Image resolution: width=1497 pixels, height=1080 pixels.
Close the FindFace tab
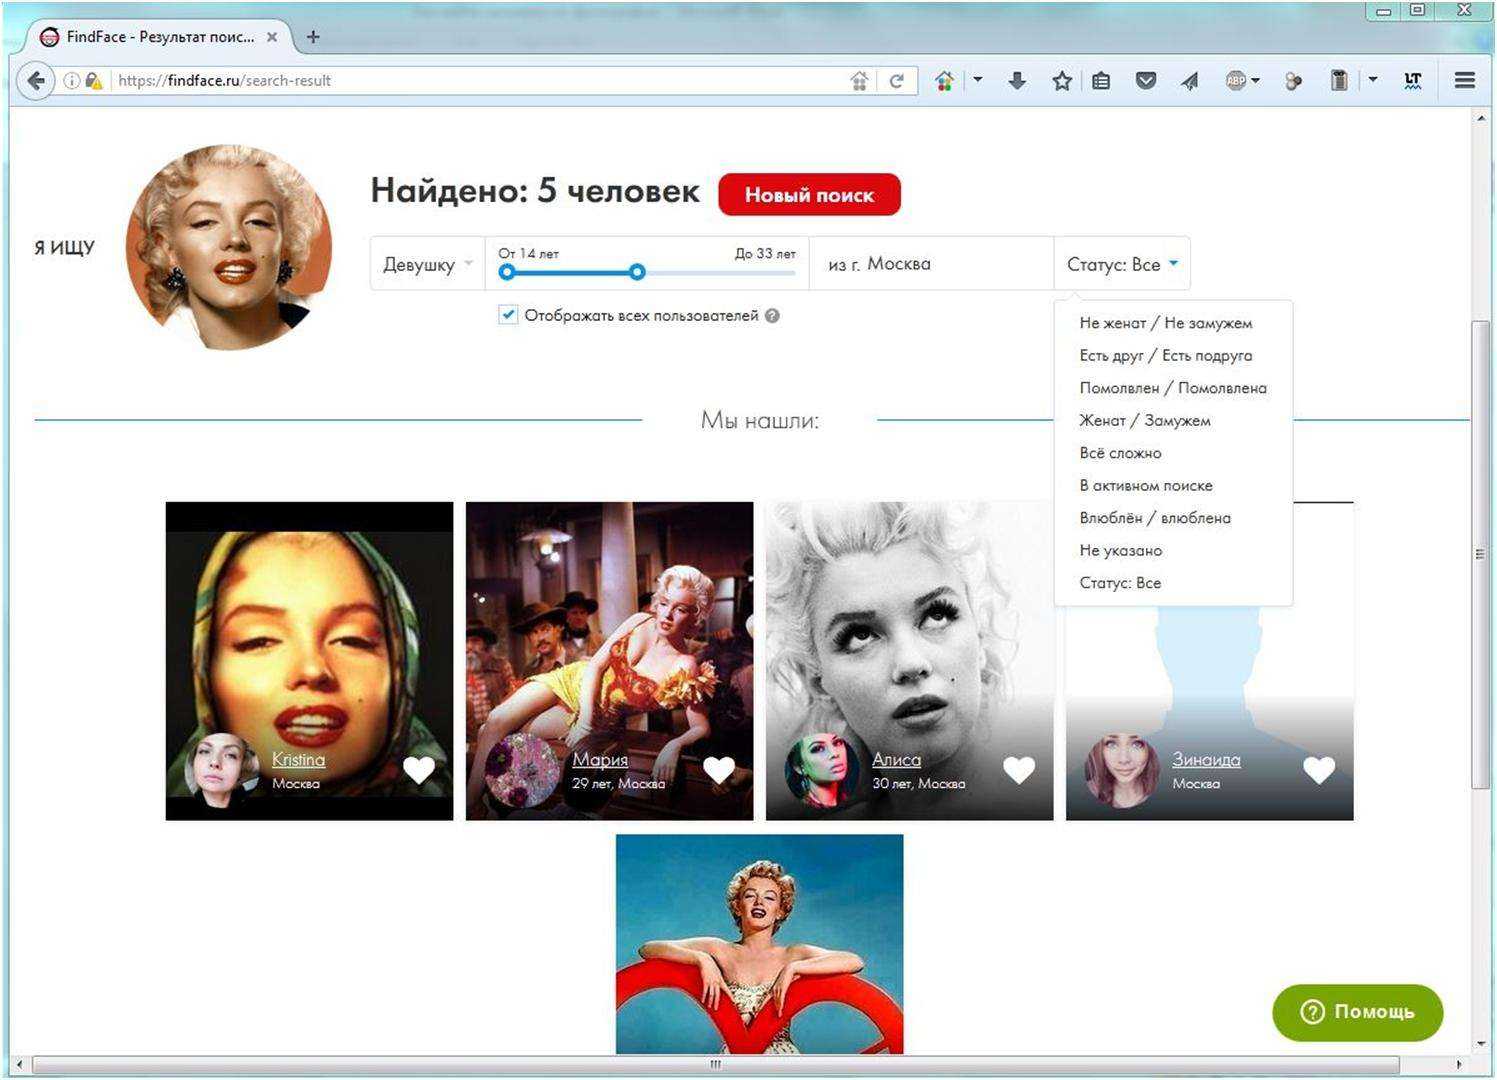click(x=272, y=37)
